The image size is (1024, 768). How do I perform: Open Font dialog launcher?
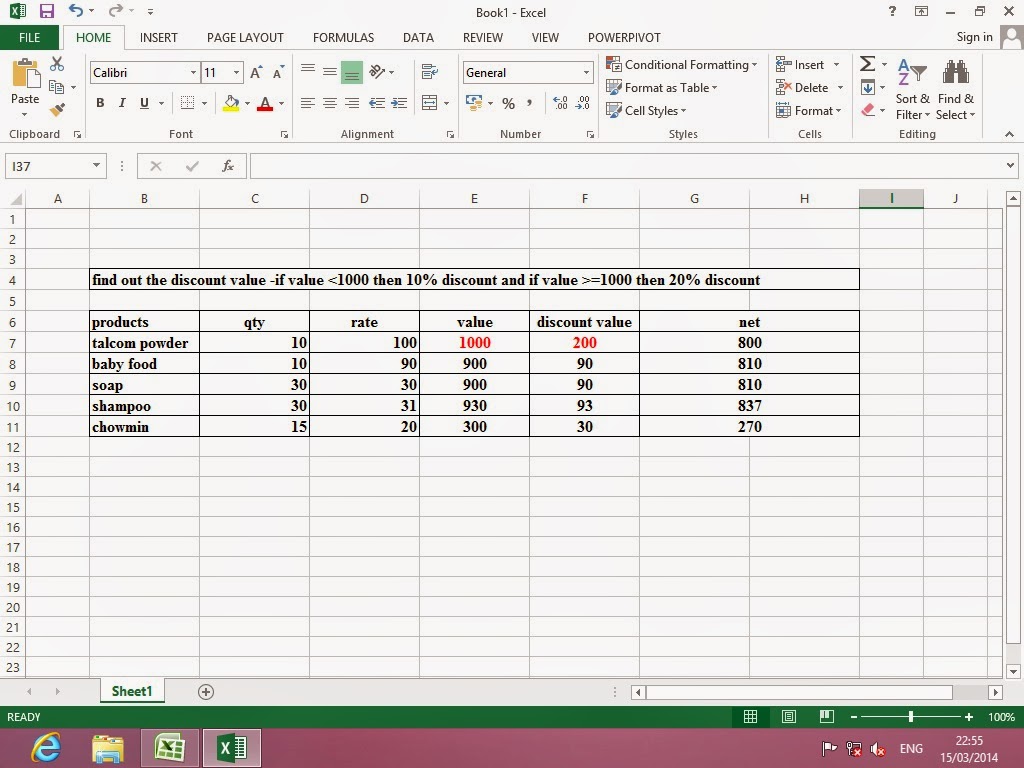[284, 135]
